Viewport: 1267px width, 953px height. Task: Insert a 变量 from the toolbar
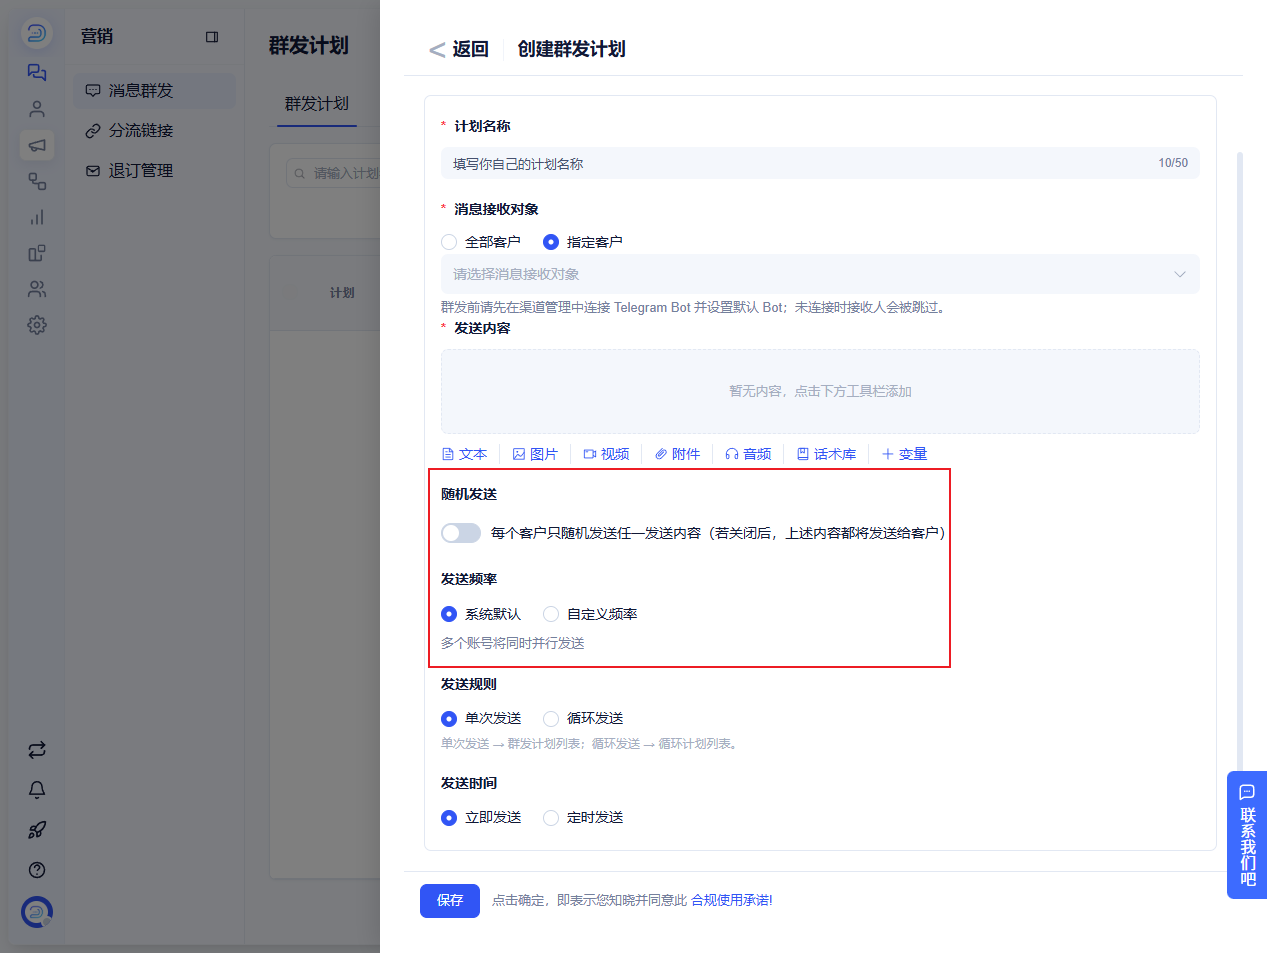point(904,454)
